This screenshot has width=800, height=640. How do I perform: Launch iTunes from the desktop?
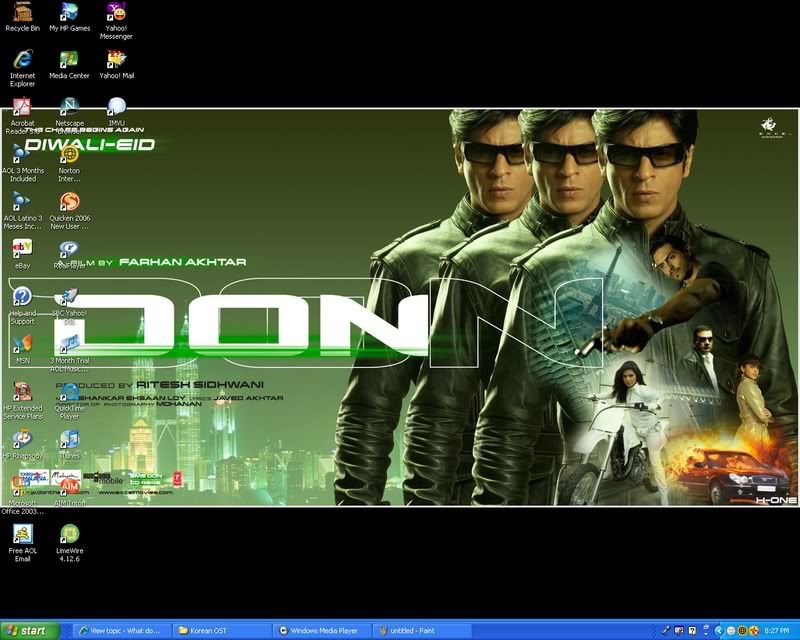(x=69, y=440)
